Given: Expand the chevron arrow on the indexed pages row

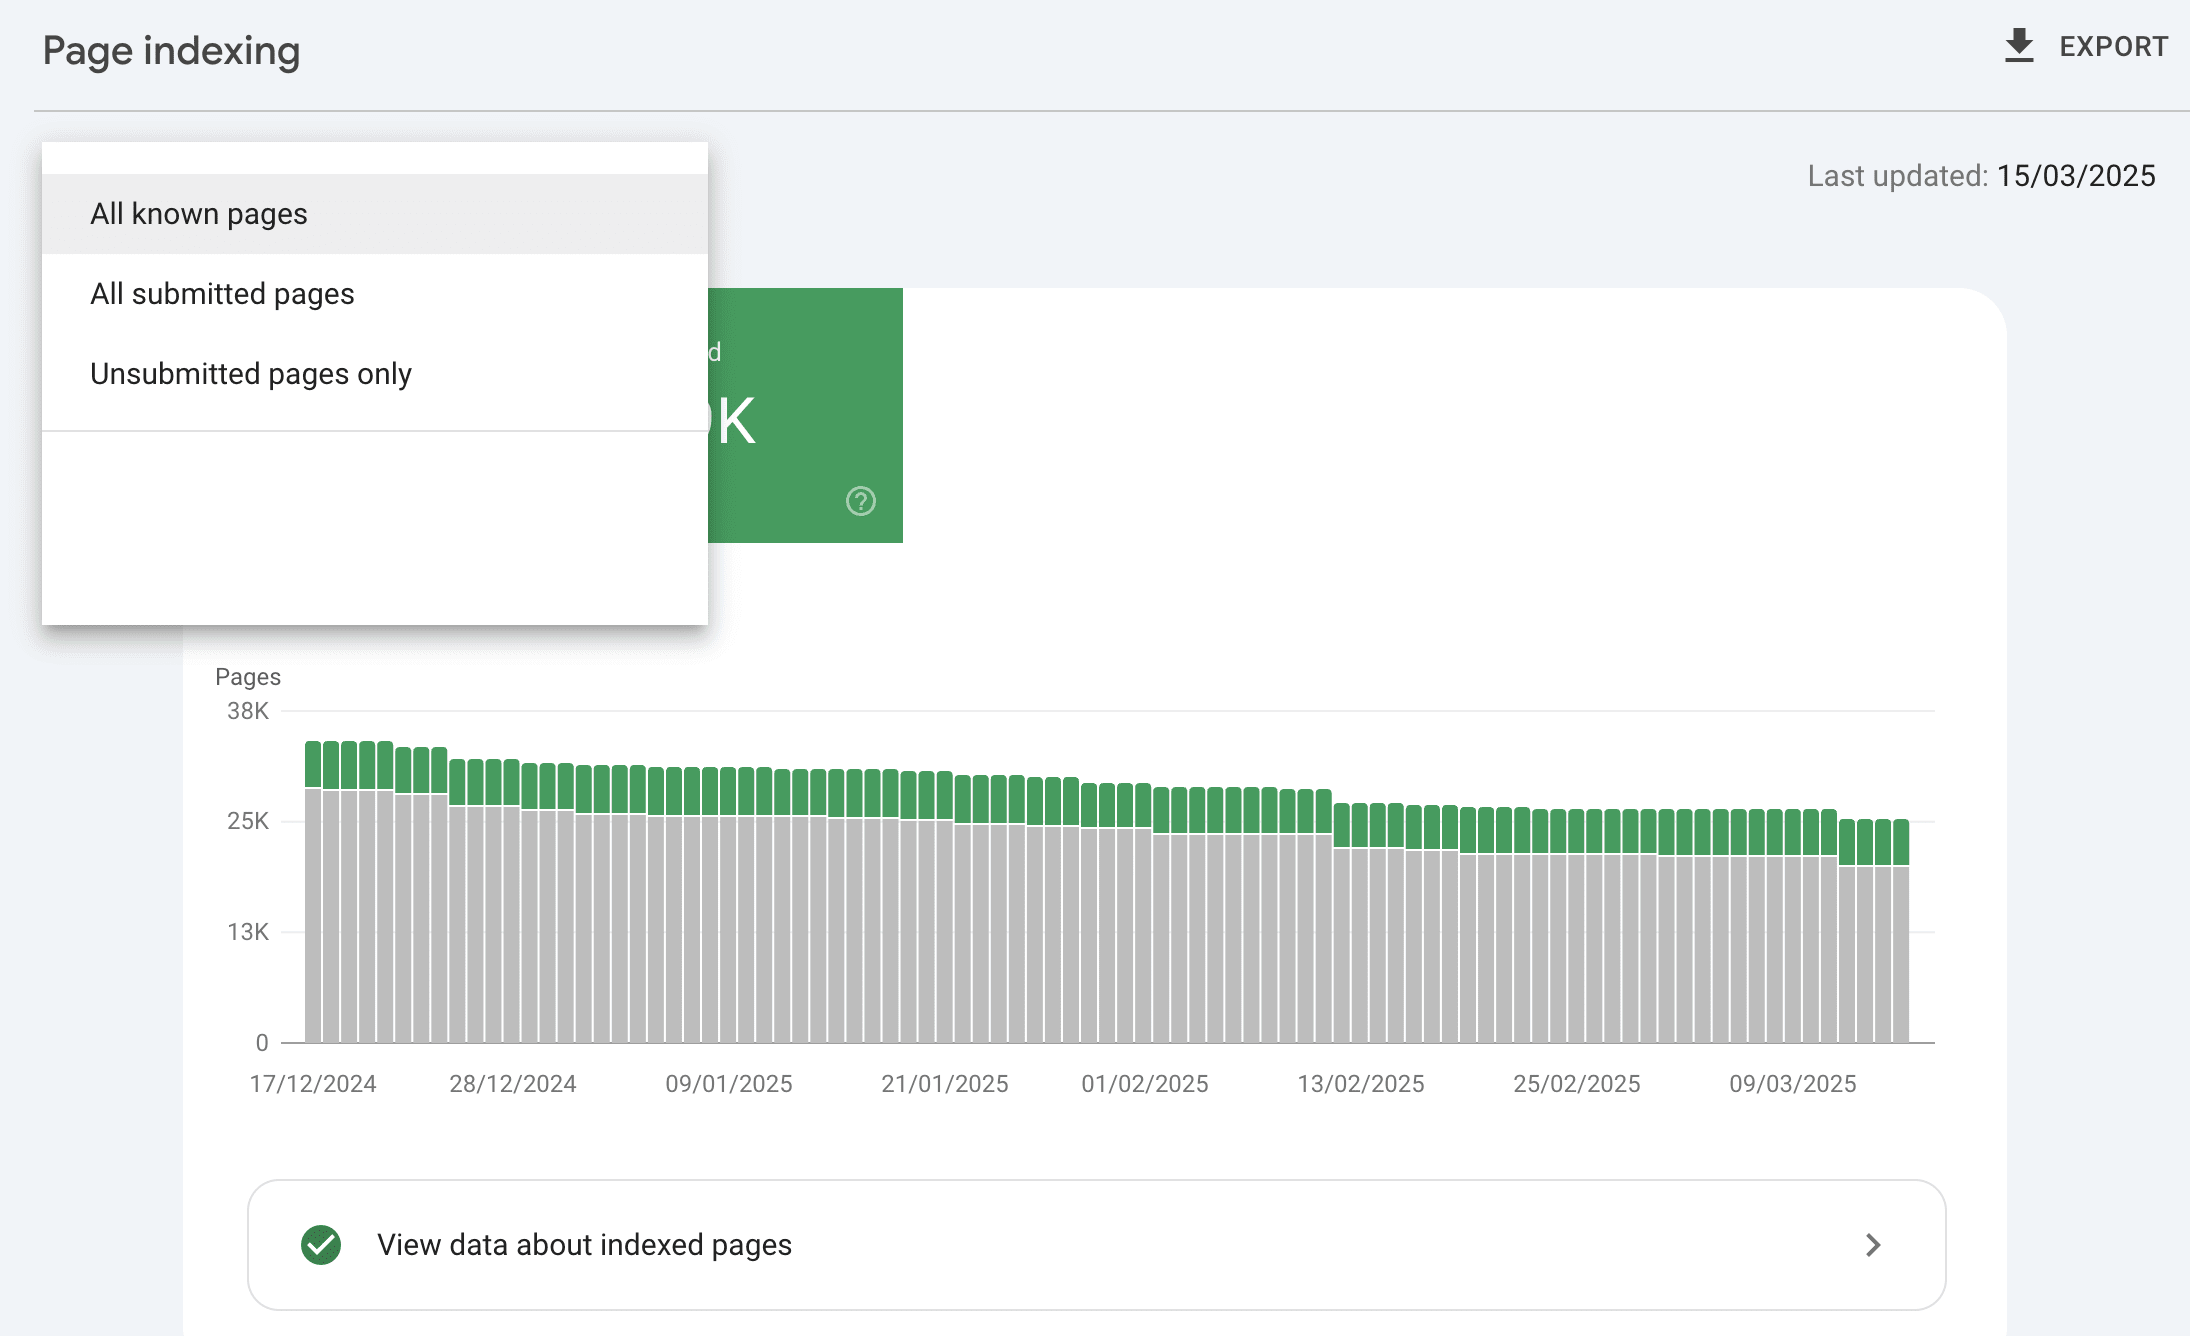Looking at the screenshot, I should tap(1873, 1245).
